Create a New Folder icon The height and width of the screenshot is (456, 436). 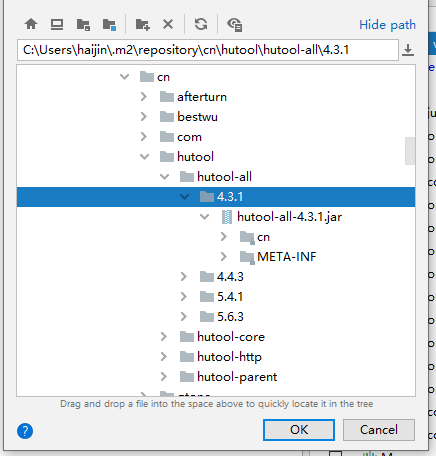(142, 24)
